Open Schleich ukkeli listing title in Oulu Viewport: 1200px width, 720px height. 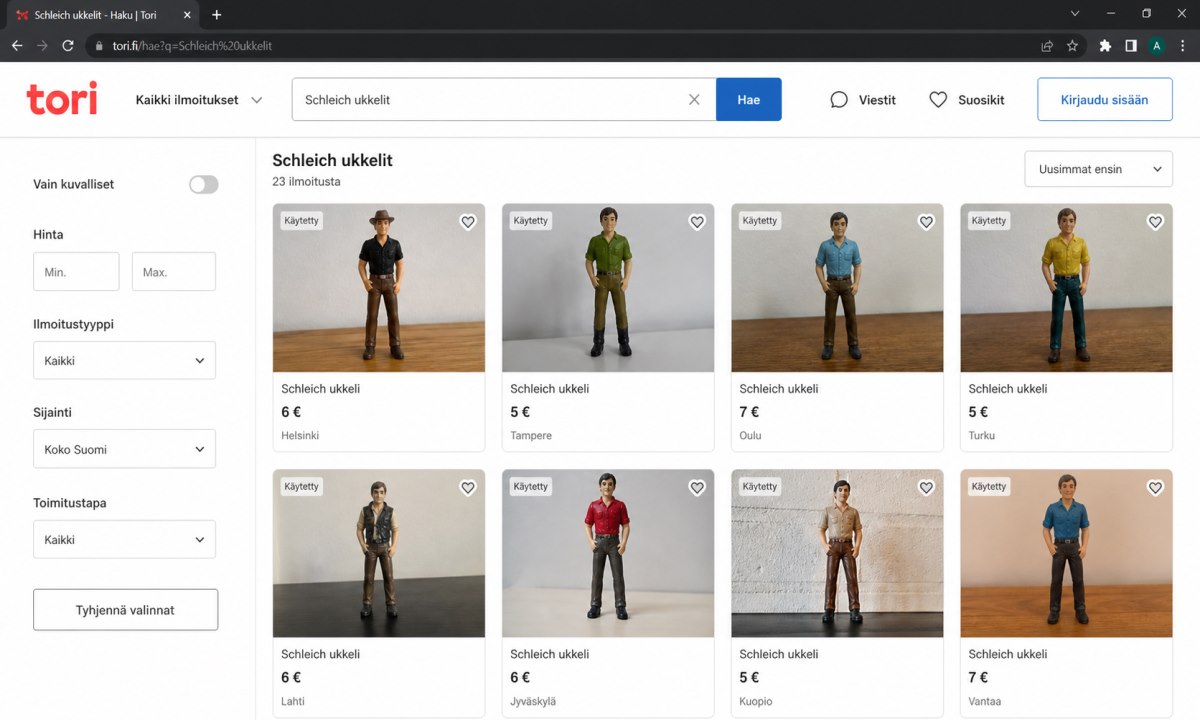[x=779, y=389]
